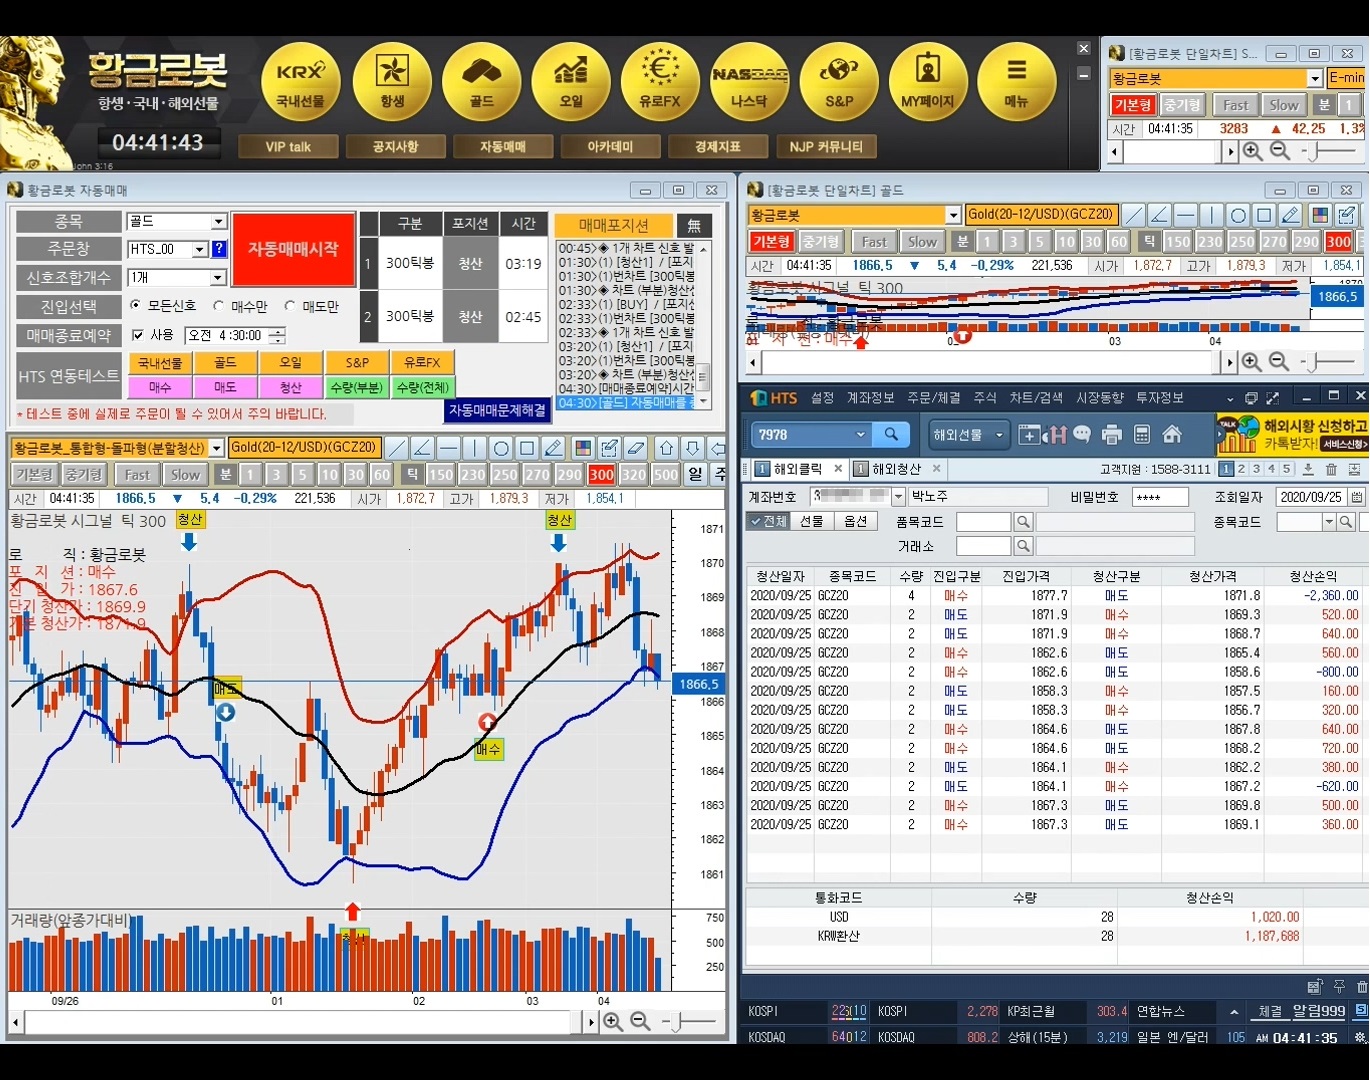Open the 유로FX round icon
This screenshot has width=1370, height=1080.
[x=660, y=82]
